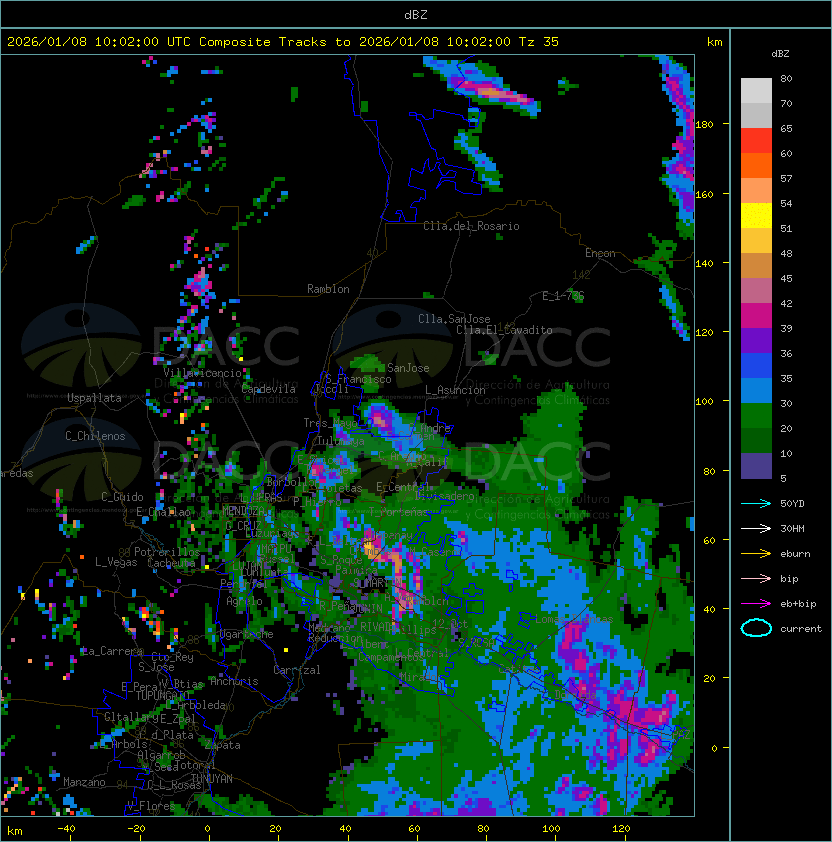Click the La_Carrera place label

point(112,651)
